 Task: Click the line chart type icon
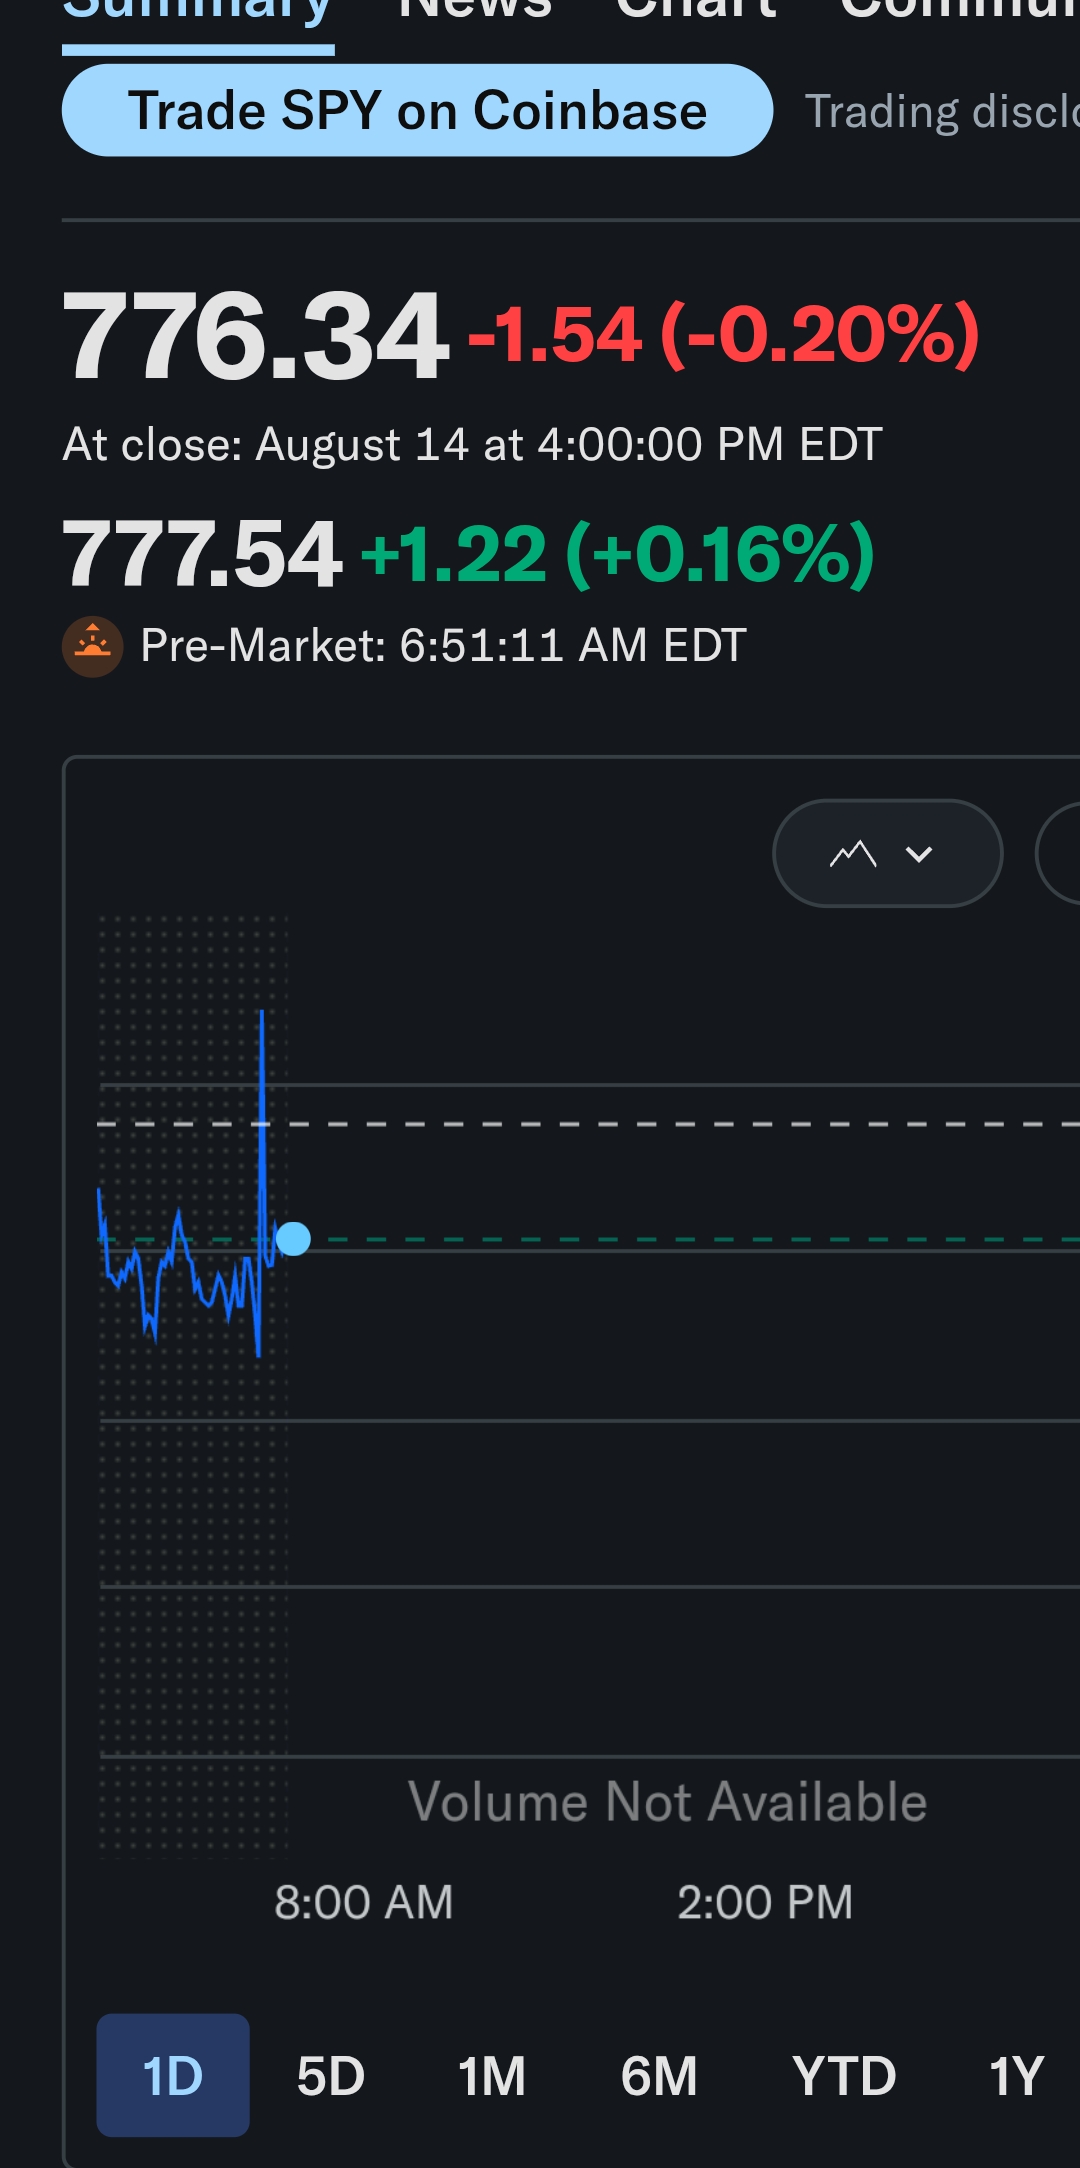[x=853, y=854]
